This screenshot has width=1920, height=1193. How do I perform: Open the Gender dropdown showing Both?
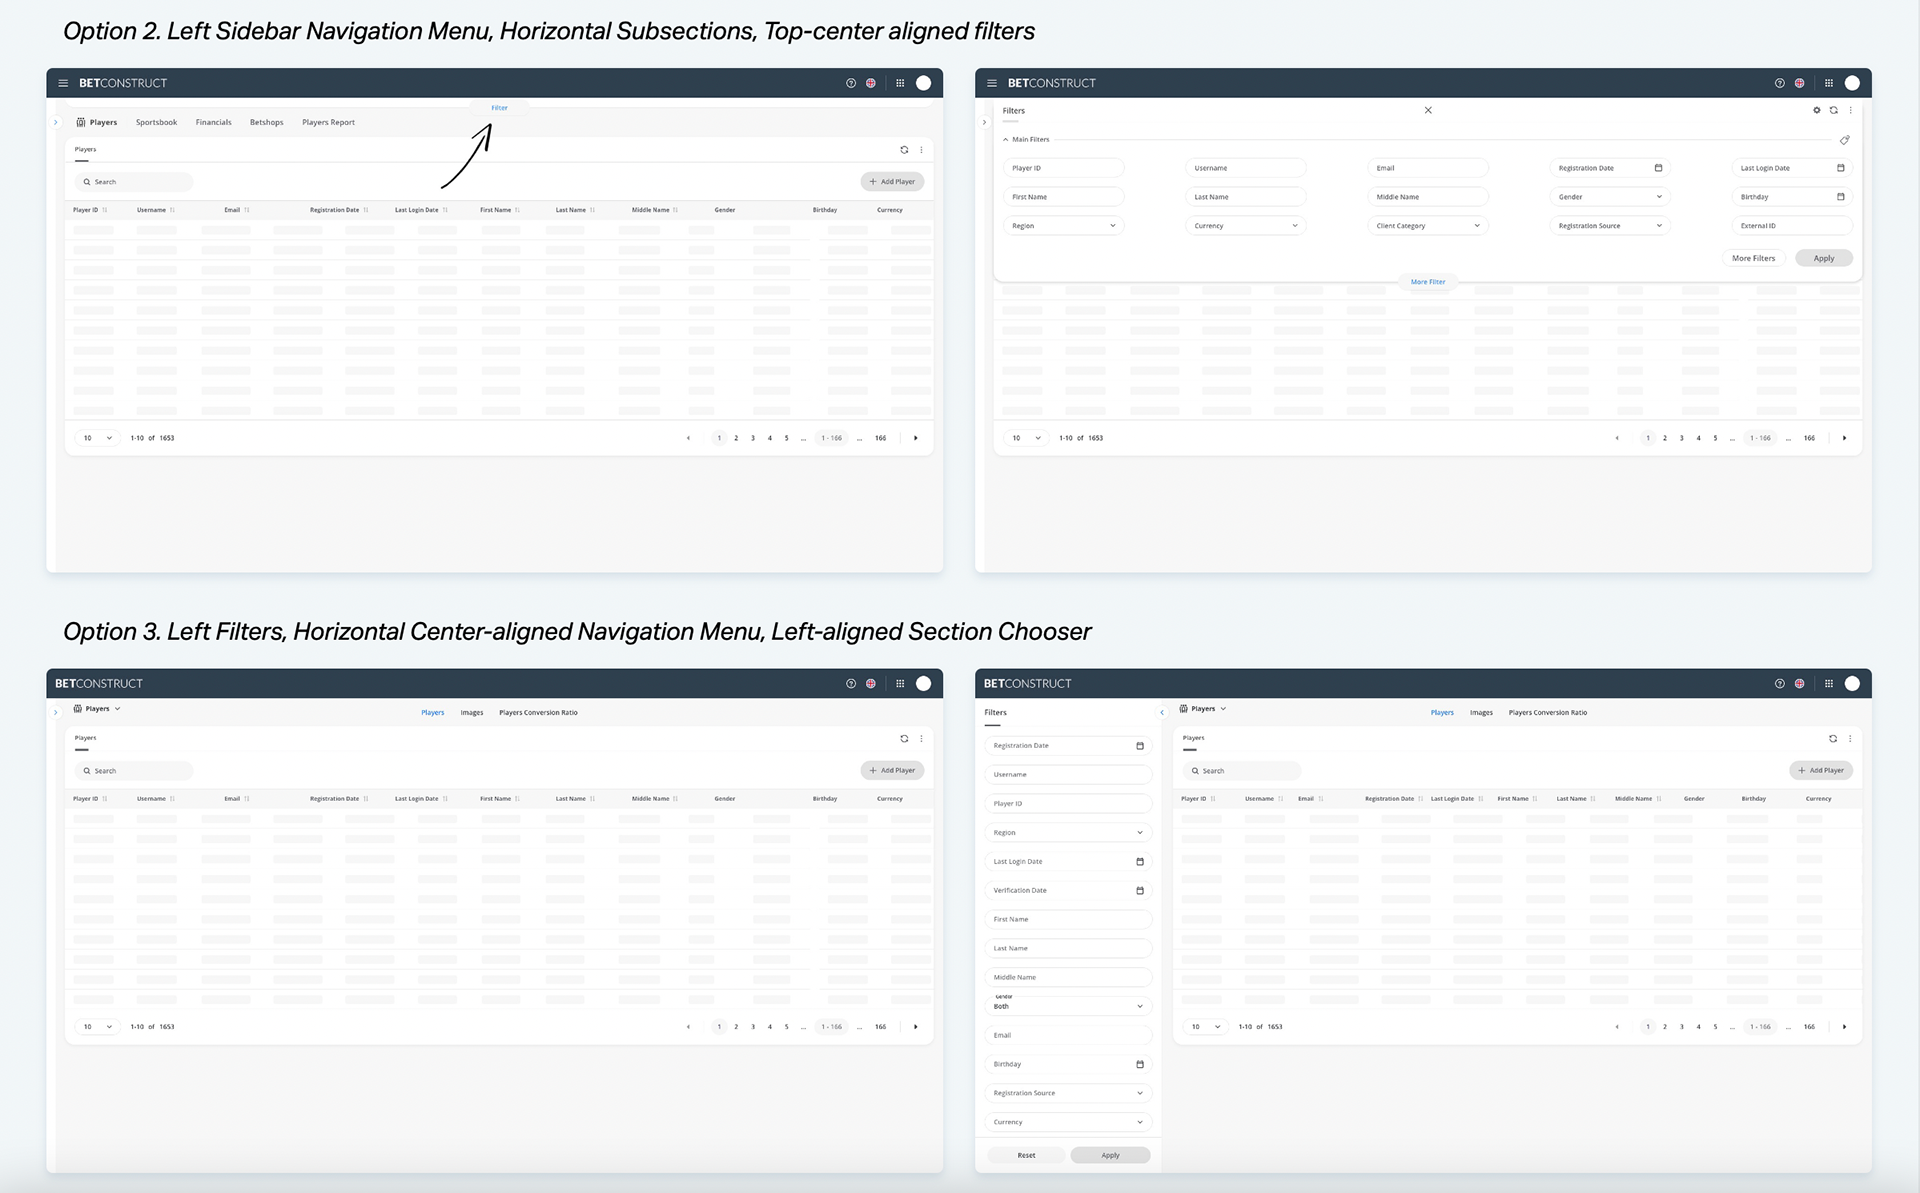click(1067, 1006)
